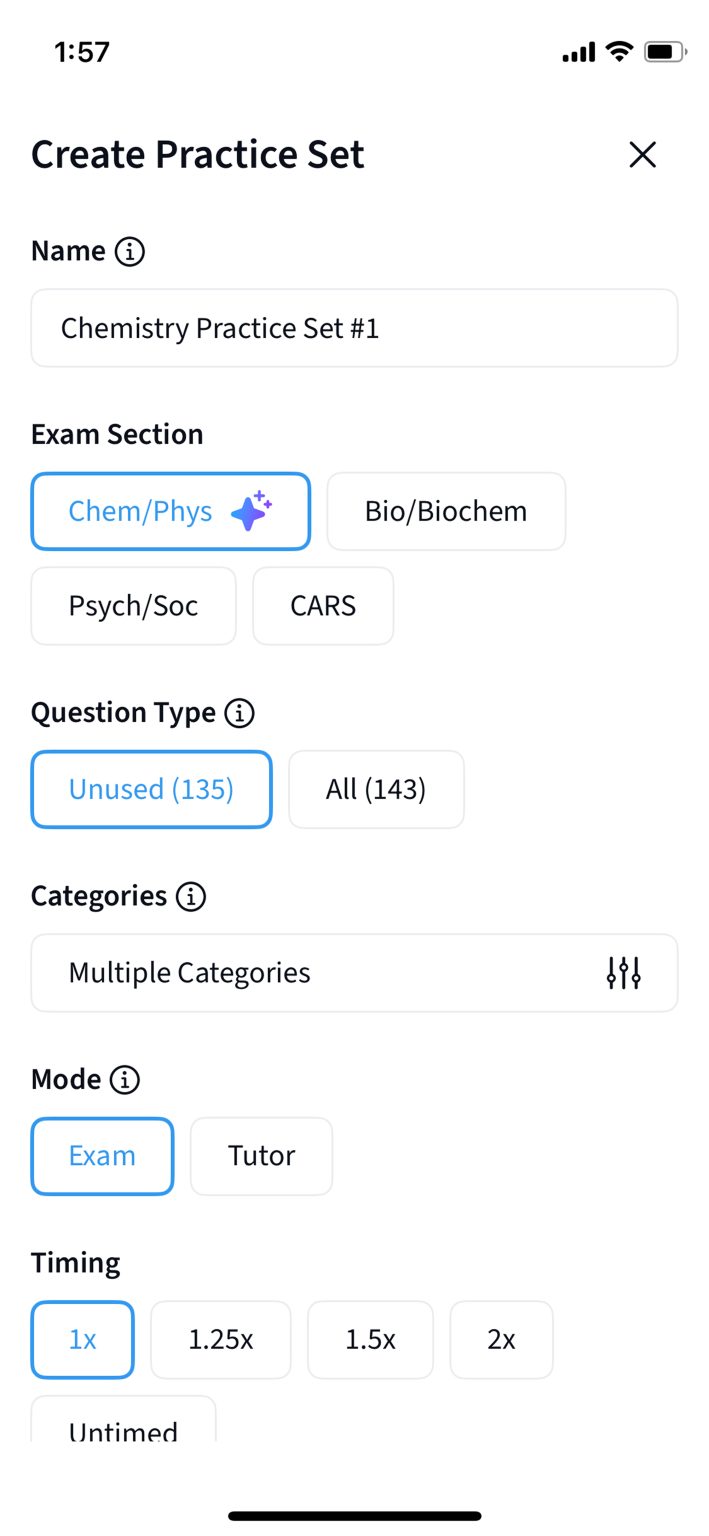Tap the info icon beside Question Type
Image resolution: width=709 pixels, height=1536 pixels.
point(238,712)
